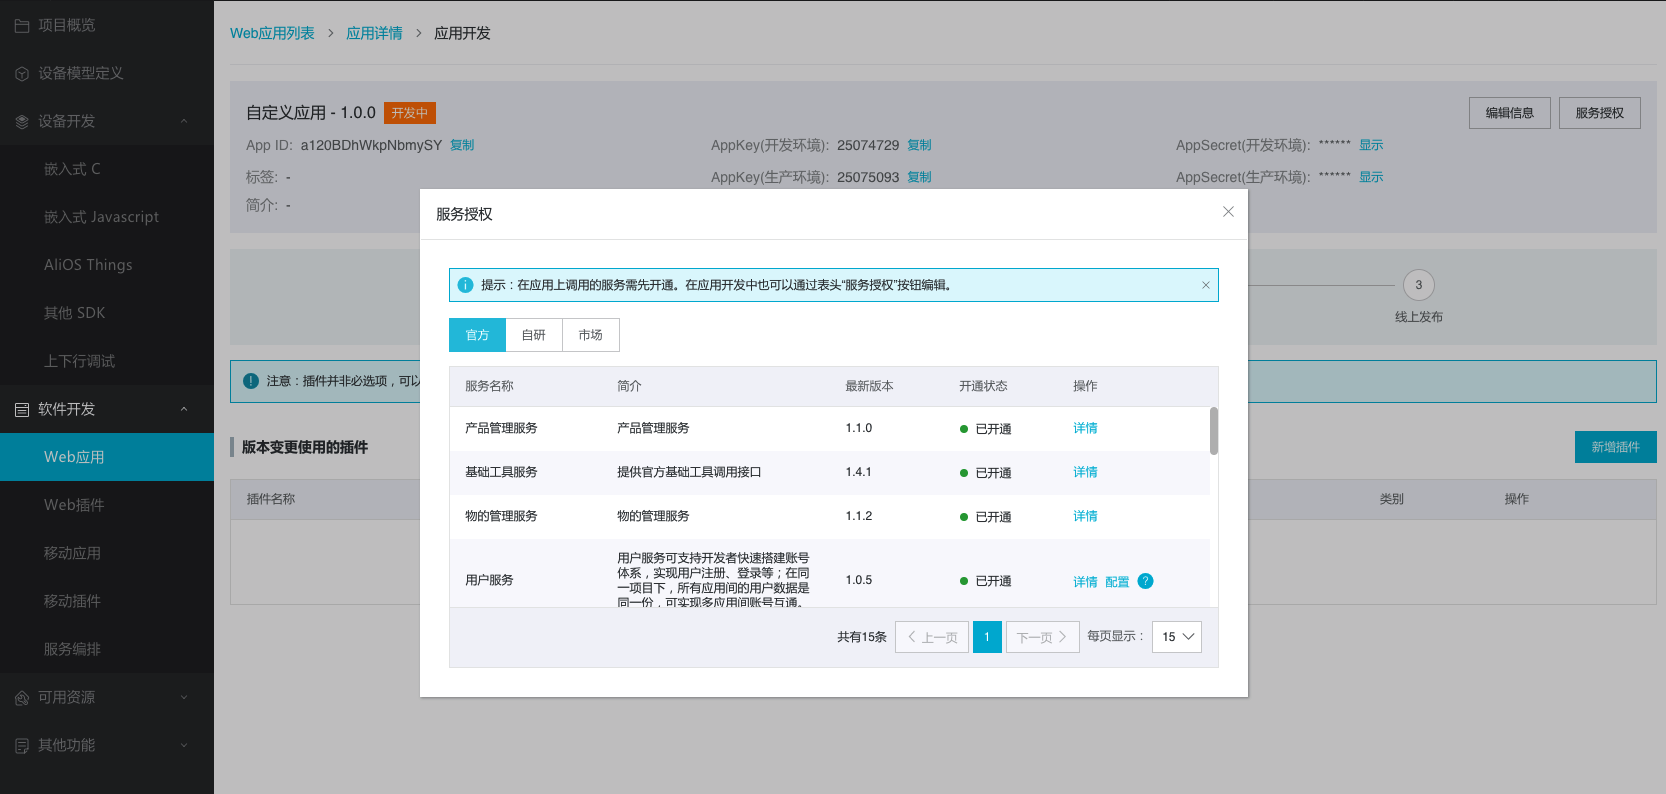Click the 软件开发 sidebar icon
This screenshot has width=1666, height=794.
(x=22, y=409)
